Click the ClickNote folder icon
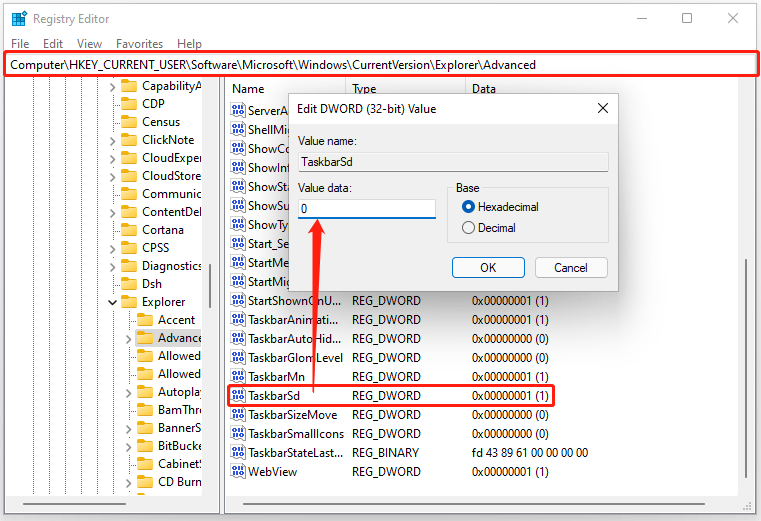This screenshot has width=761, height=521. pyautogui.click(x=129, y=139)
